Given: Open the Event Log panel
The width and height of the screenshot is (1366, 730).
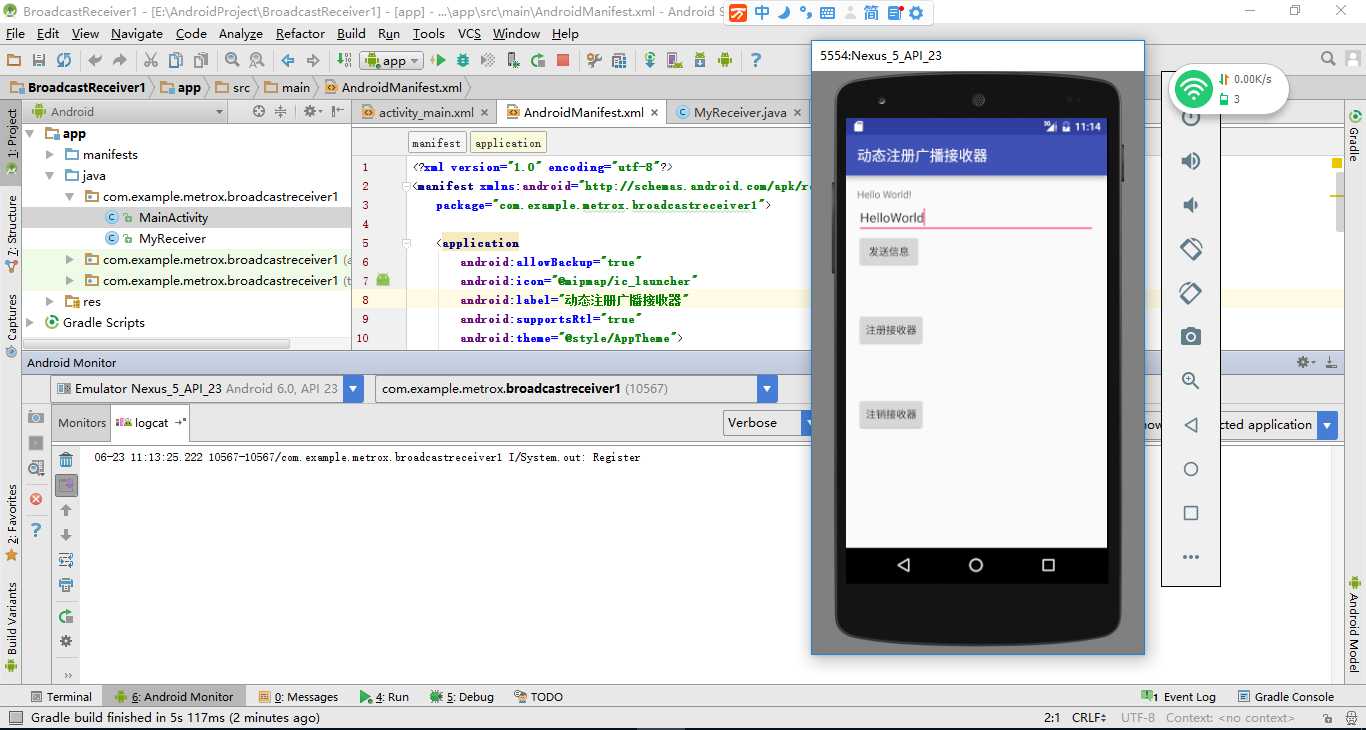Looking at the screenshot, I should click(1179, 697).
